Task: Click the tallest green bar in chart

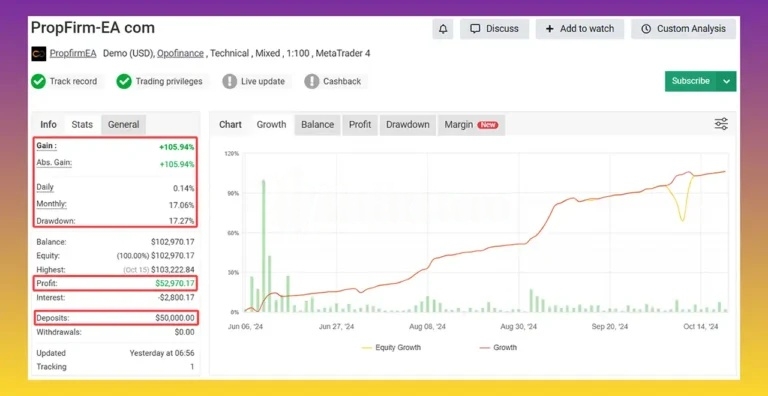Action: 264,246
